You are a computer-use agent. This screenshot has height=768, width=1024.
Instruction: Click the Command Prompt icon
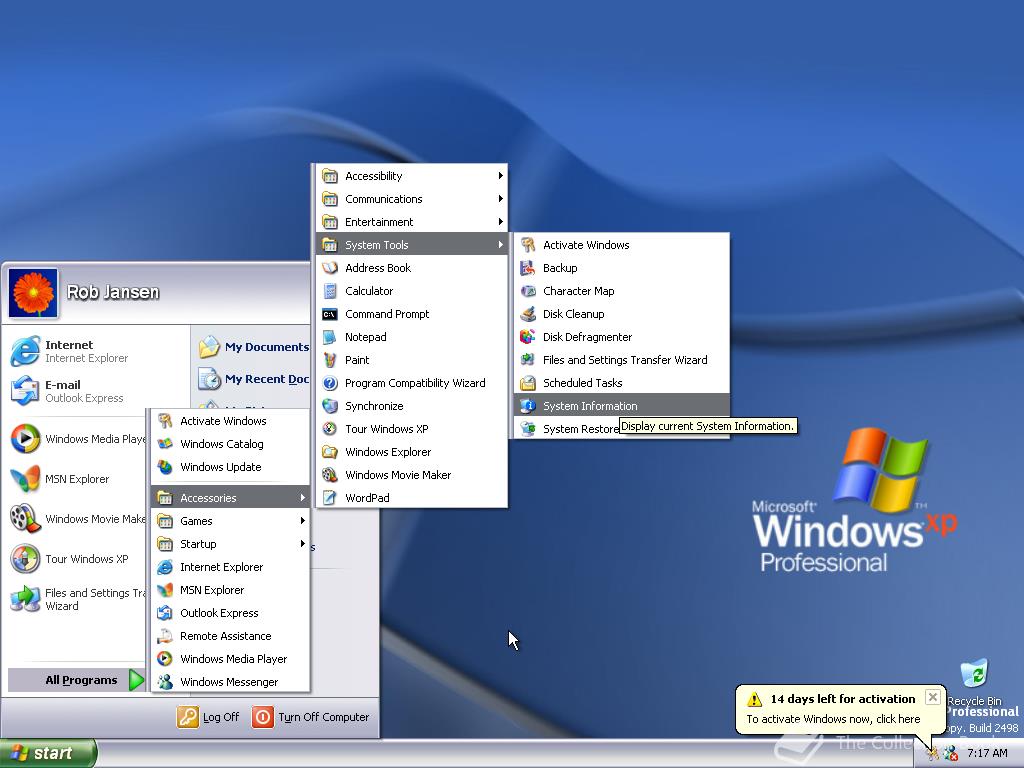click(x=330, y=314)
